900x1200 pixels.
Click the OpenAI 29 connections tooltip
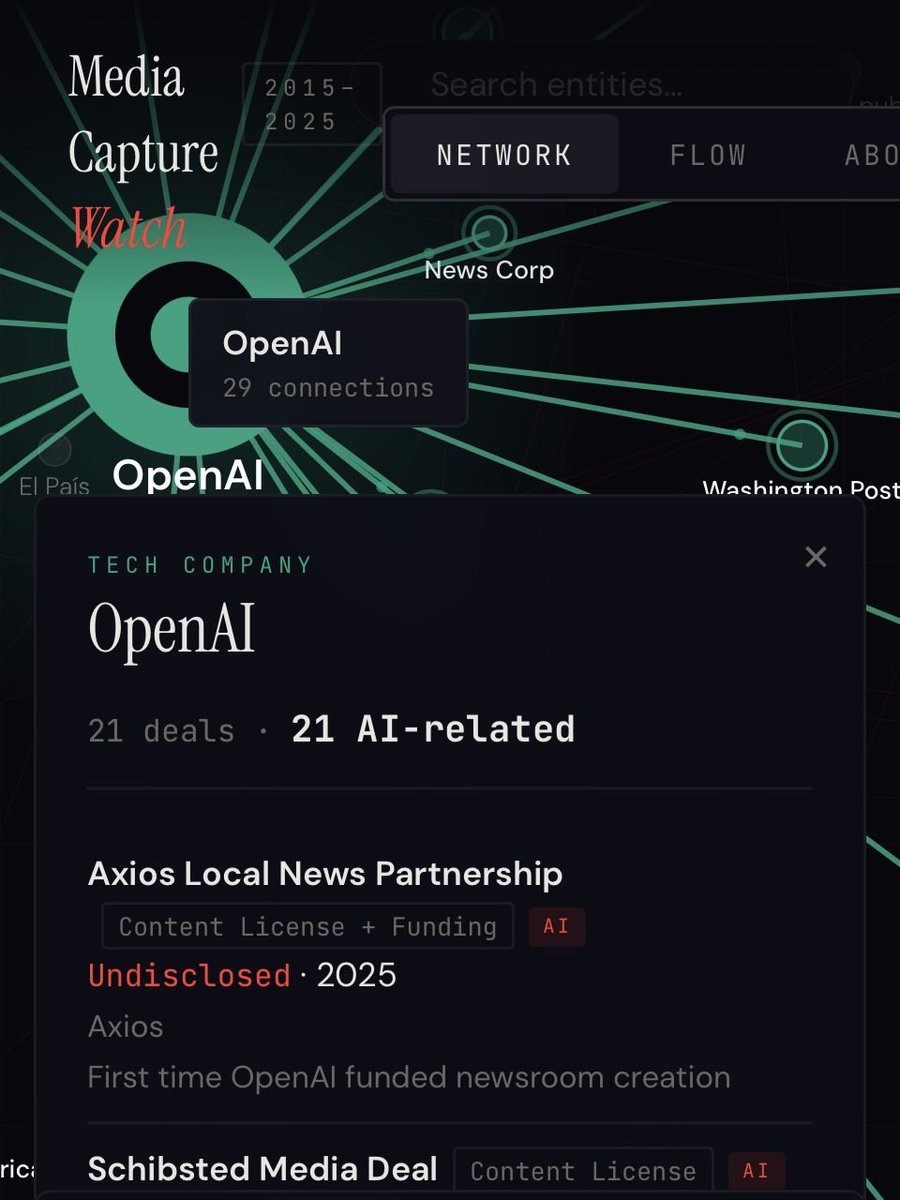coord(328,363)
